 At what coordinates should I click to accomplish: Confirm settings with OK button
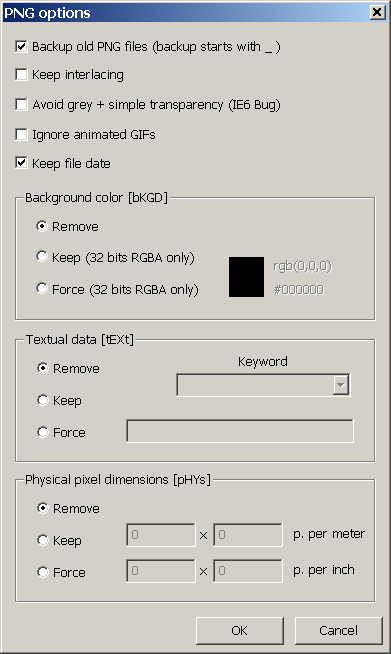240,631
